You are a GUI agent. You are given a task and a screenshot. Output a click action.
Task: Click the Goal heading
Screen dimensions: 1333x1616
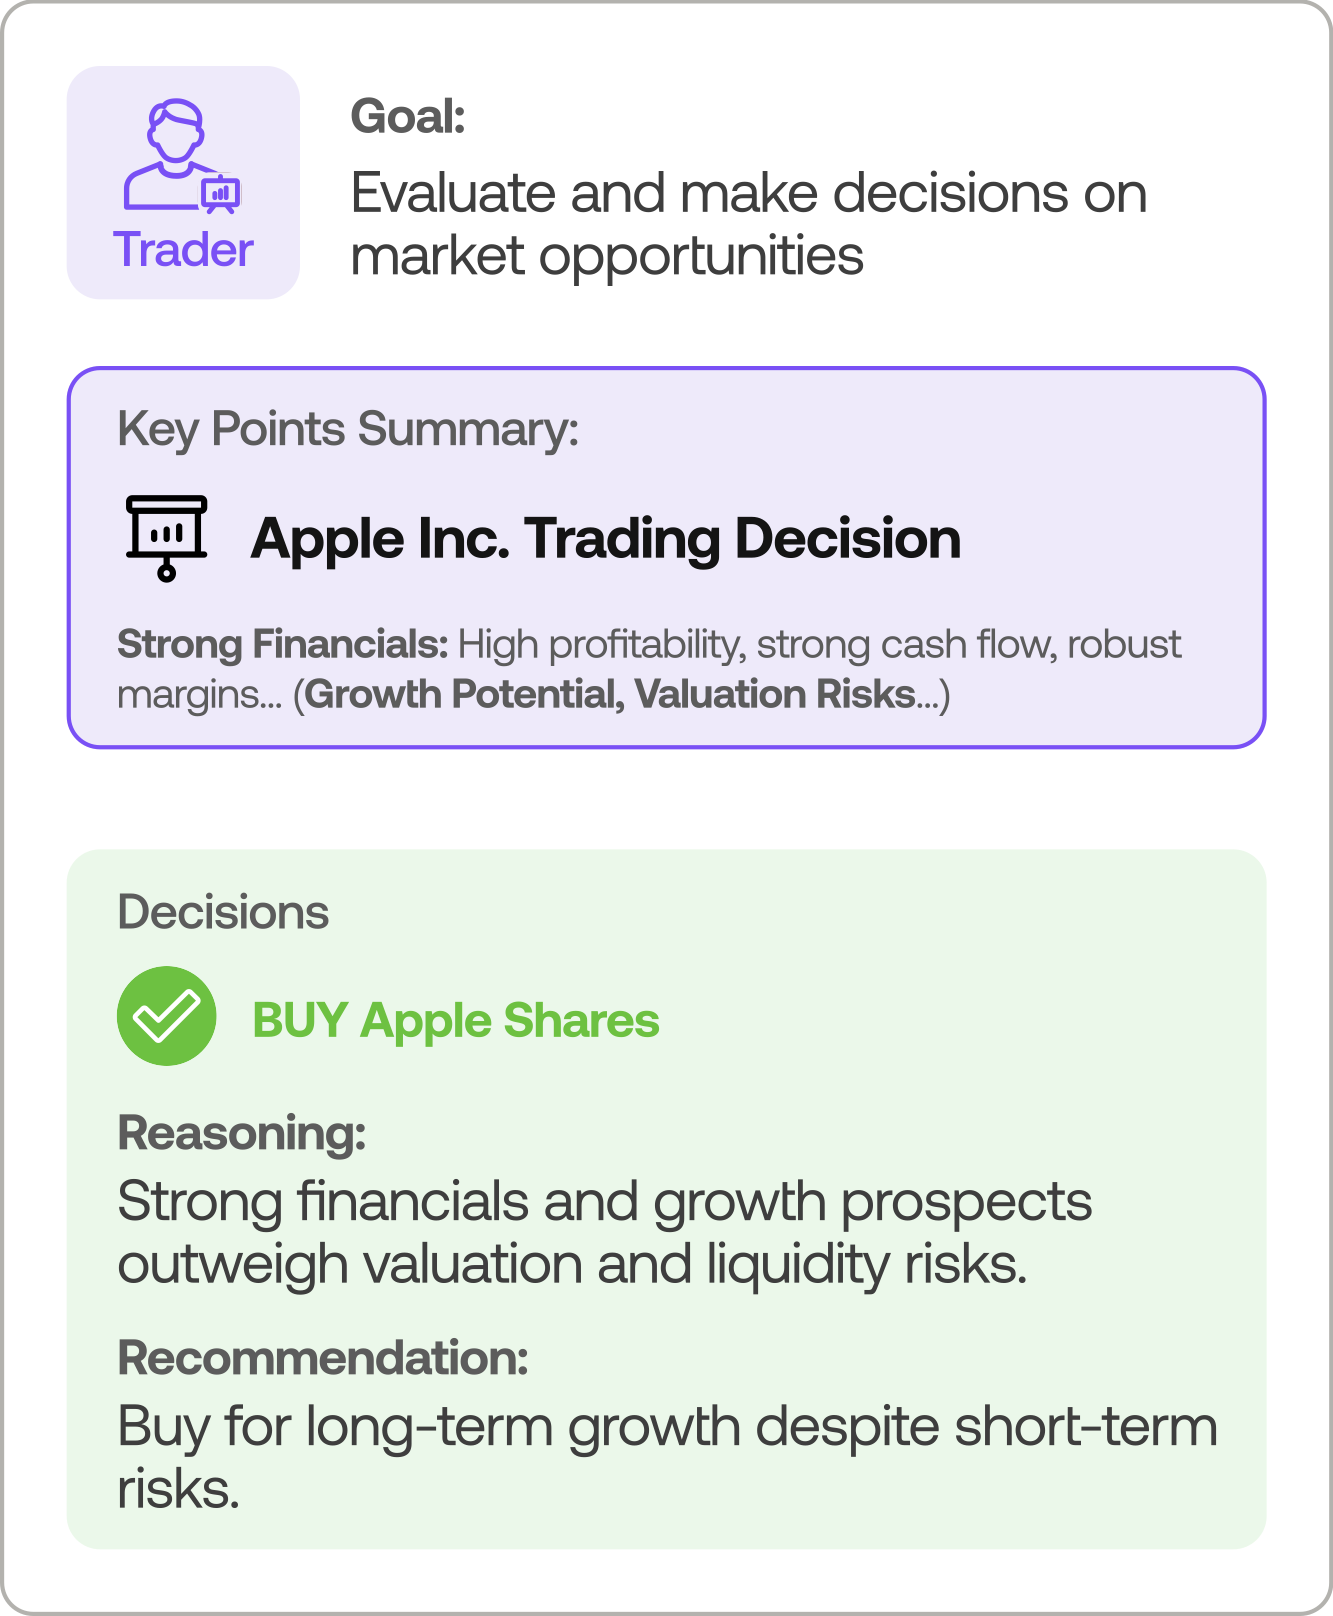tap(408, 117)
